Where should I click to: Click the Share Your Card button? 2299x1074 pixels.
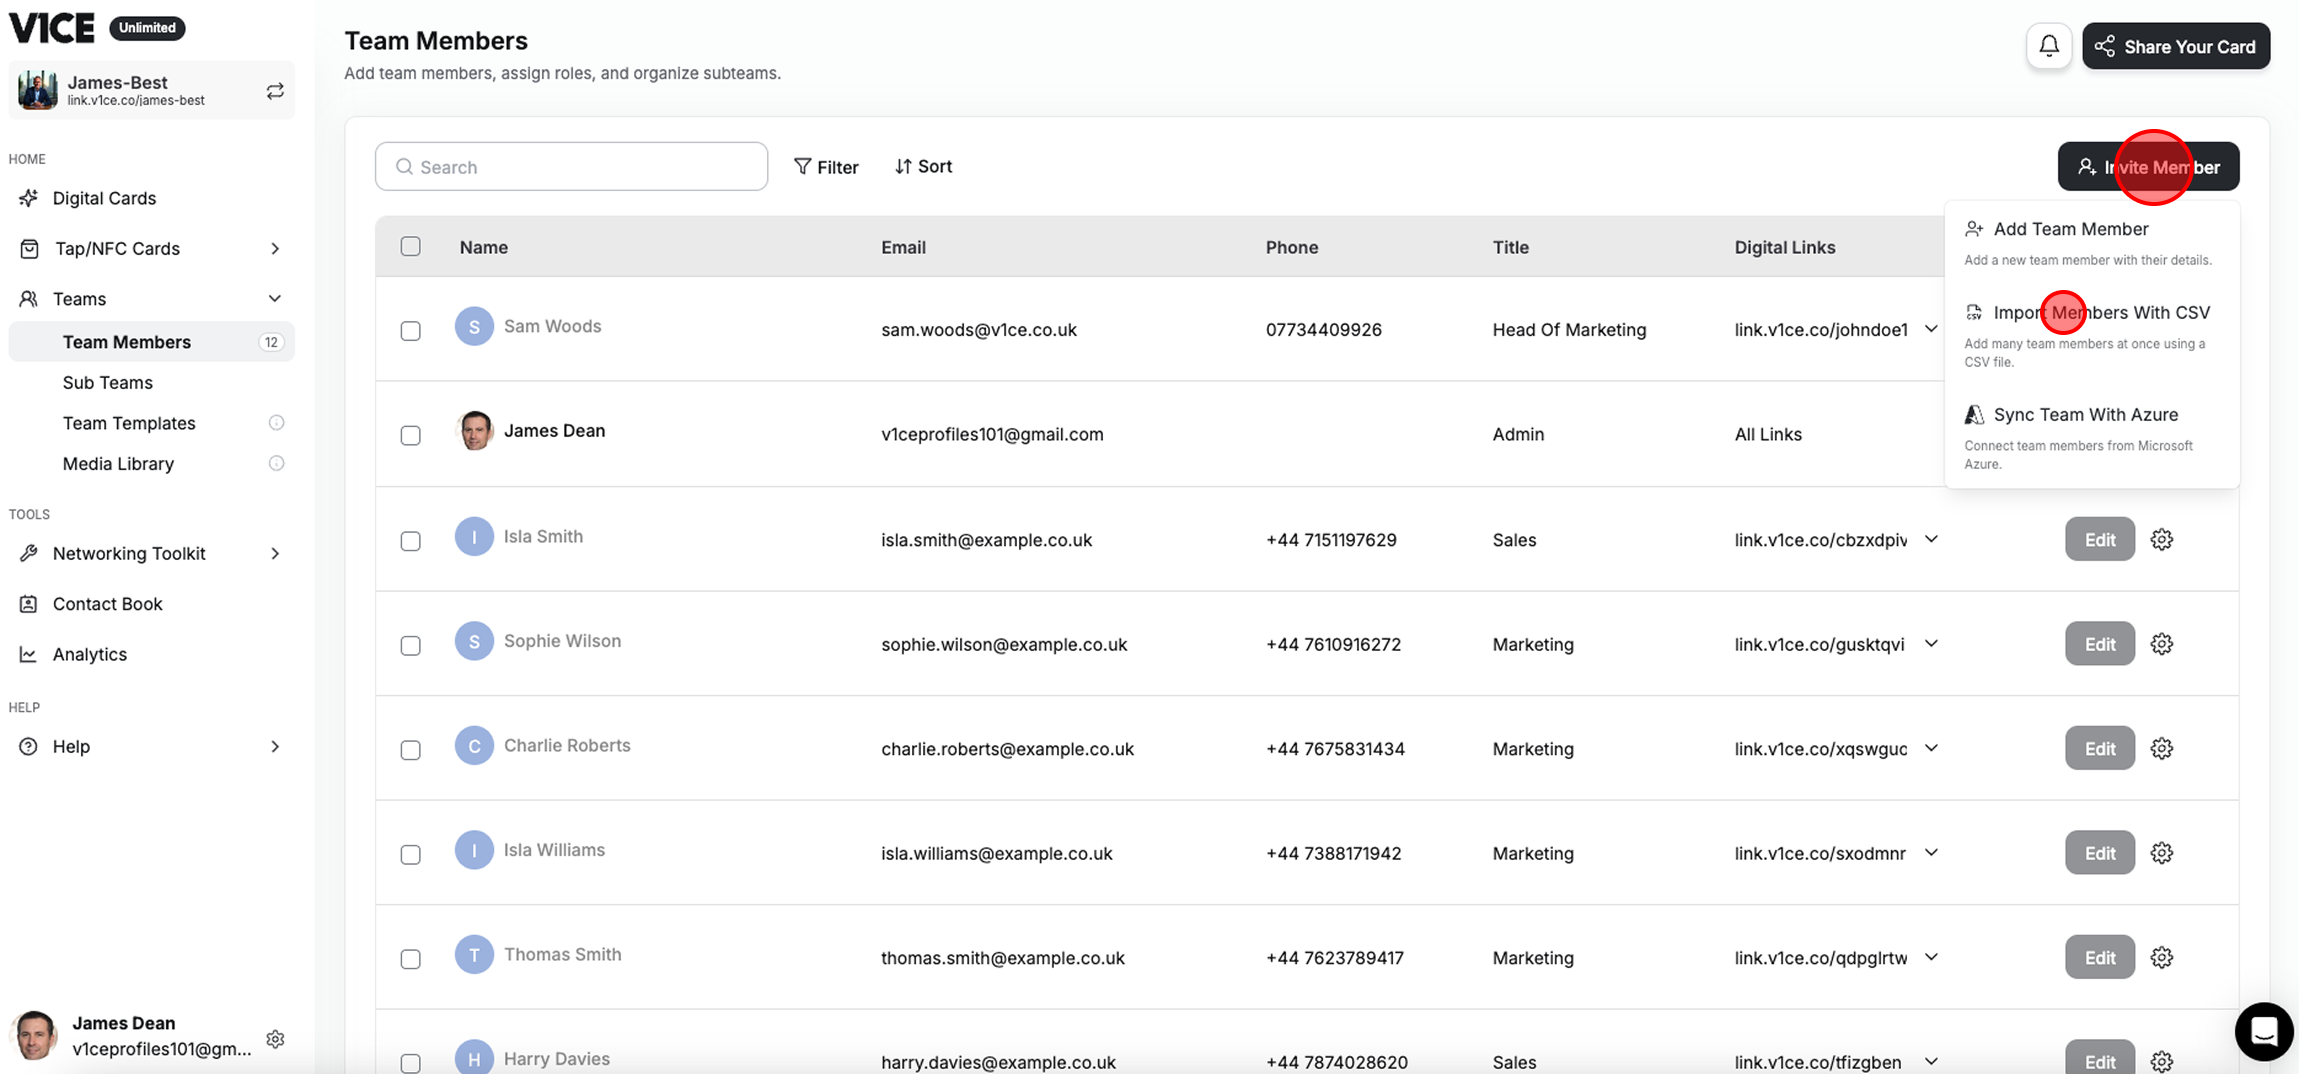click(x=2175, y=47)
